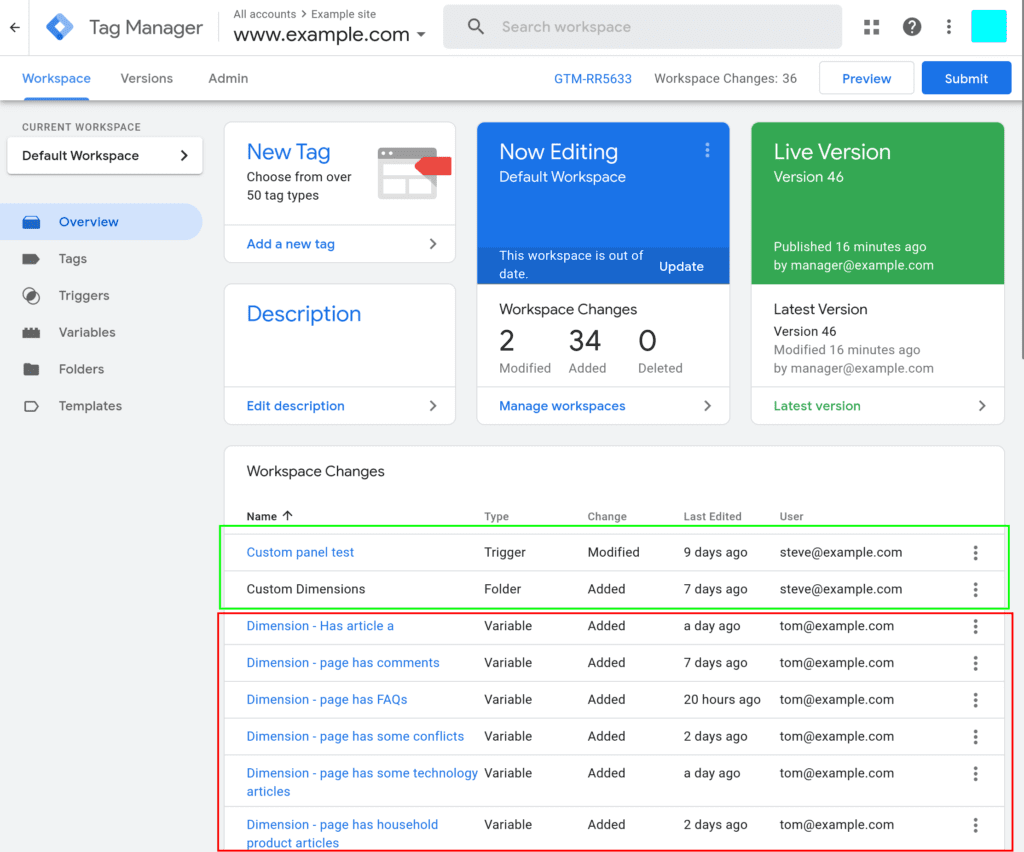Click the Tag Manager logo
Screen dimensions: 1024x852
59,27
